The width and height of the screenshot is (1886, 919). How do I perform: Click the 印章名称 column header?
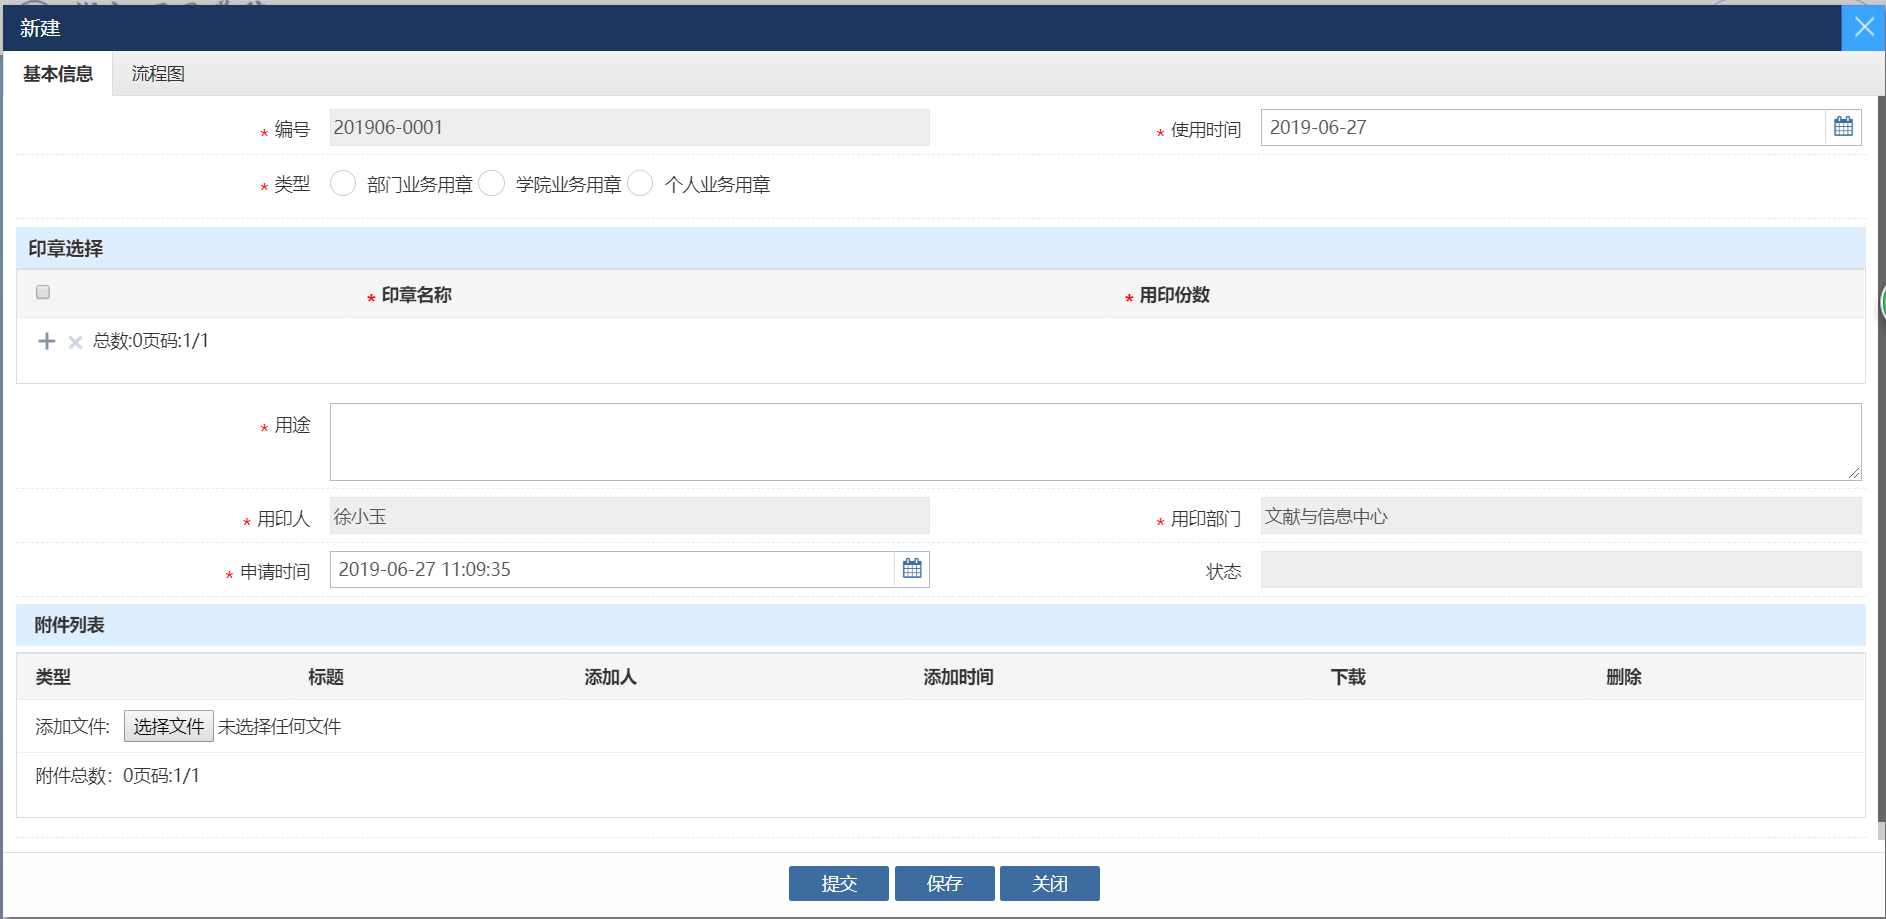[x=416, y=295]
